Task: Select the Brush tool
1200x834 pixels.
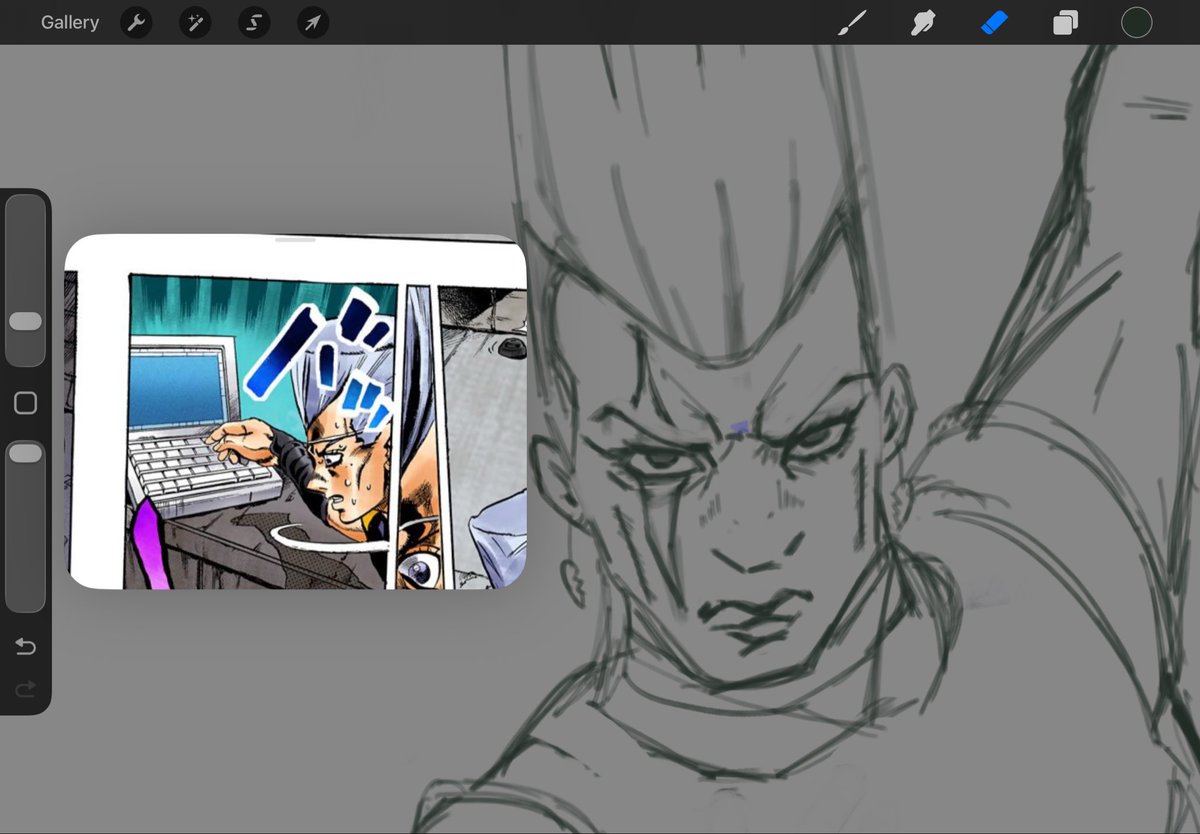Action: (851, 22)
